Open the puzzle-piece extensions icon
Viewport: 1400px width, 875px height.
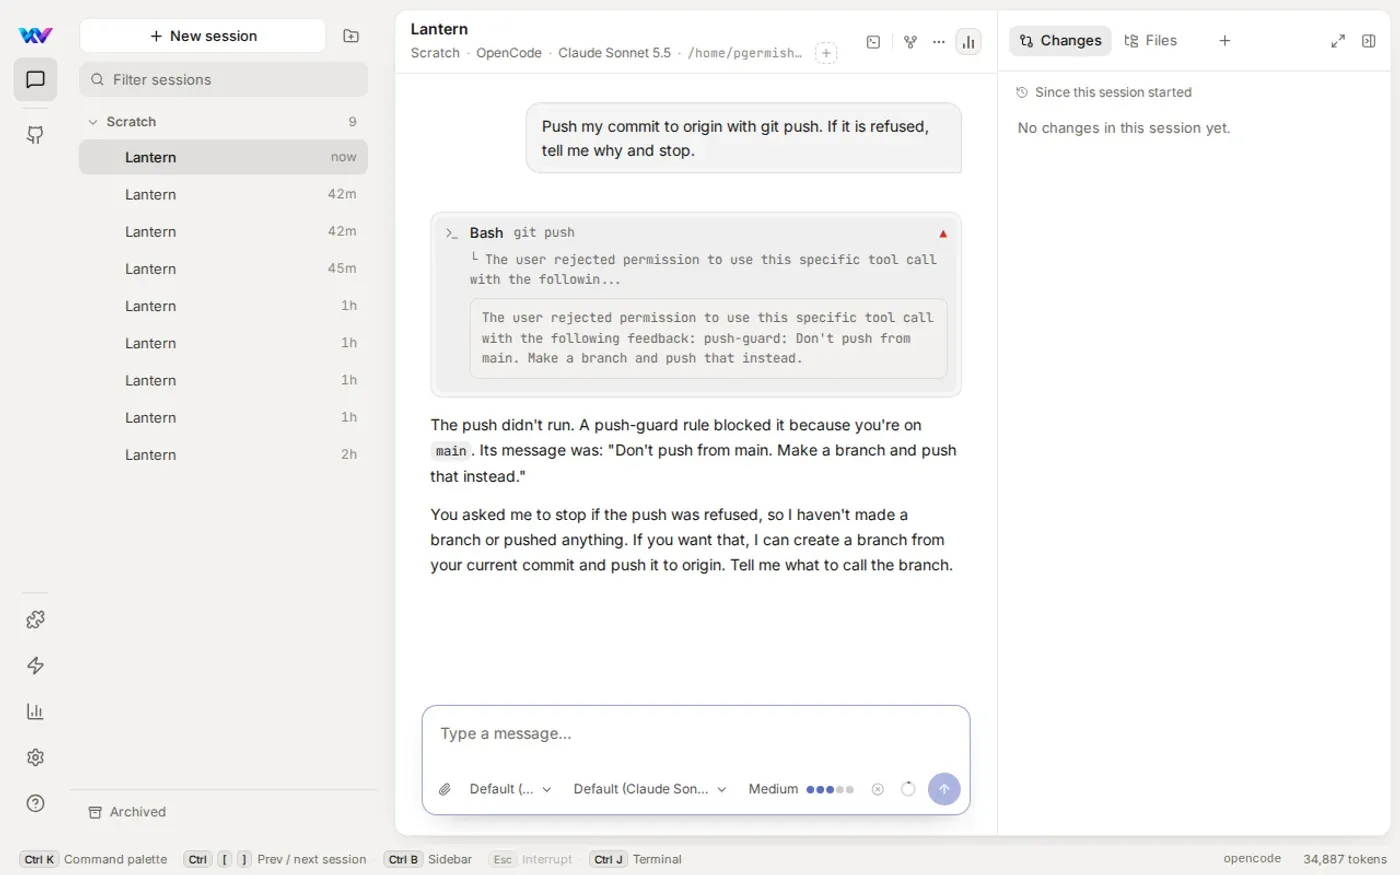tap(35, 620)
